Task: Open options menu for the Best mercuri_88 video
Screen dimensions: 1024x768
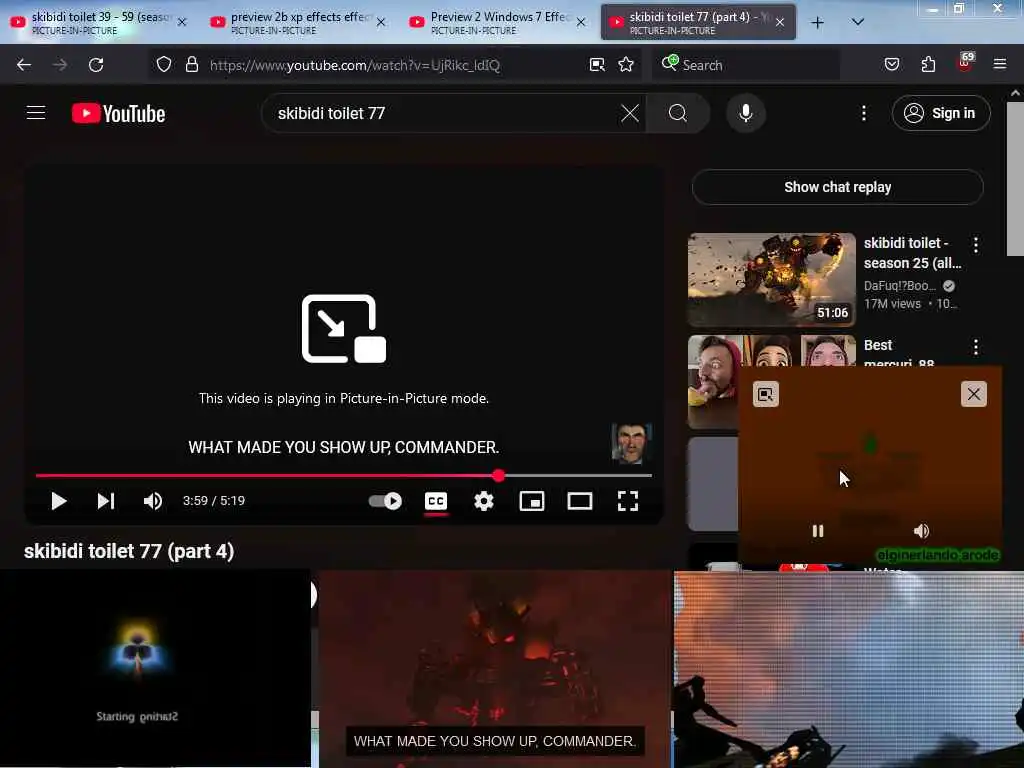Action: pyautogui.click(x=976, y=347)
